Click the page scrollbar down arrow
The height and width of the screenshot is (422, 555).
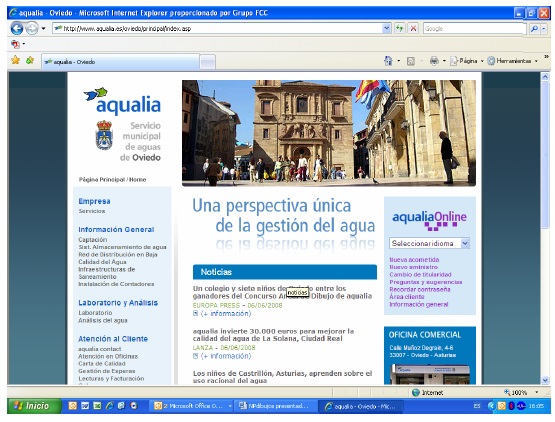pyautogui.click(x=545, y=380)
